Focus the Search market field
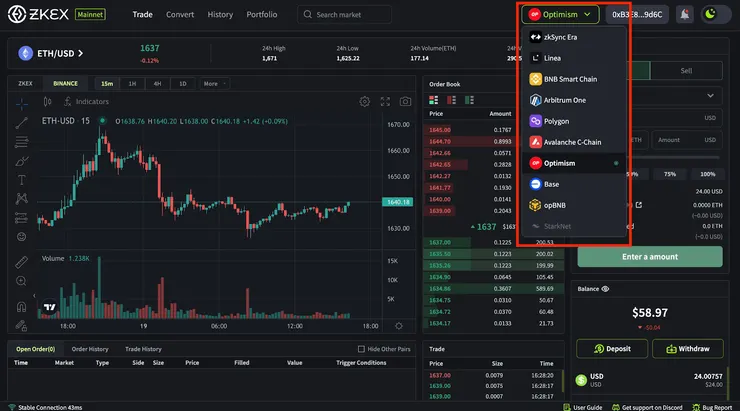Screen dimensions: 740x411 point(345,15)
